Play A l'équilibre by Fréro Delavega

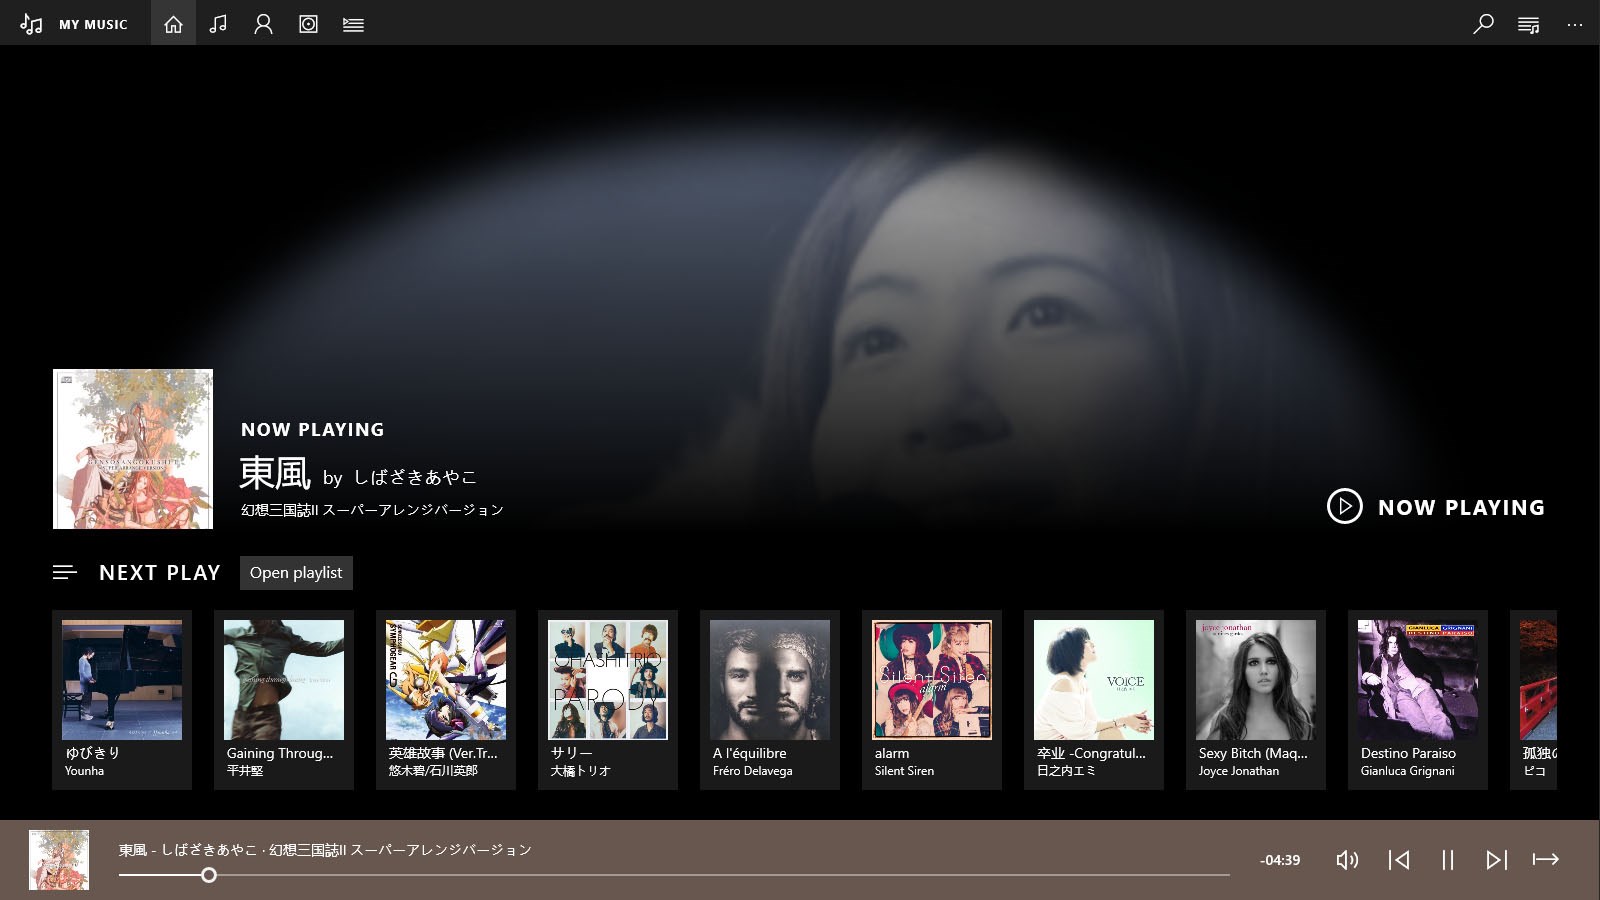pos(770,700)
